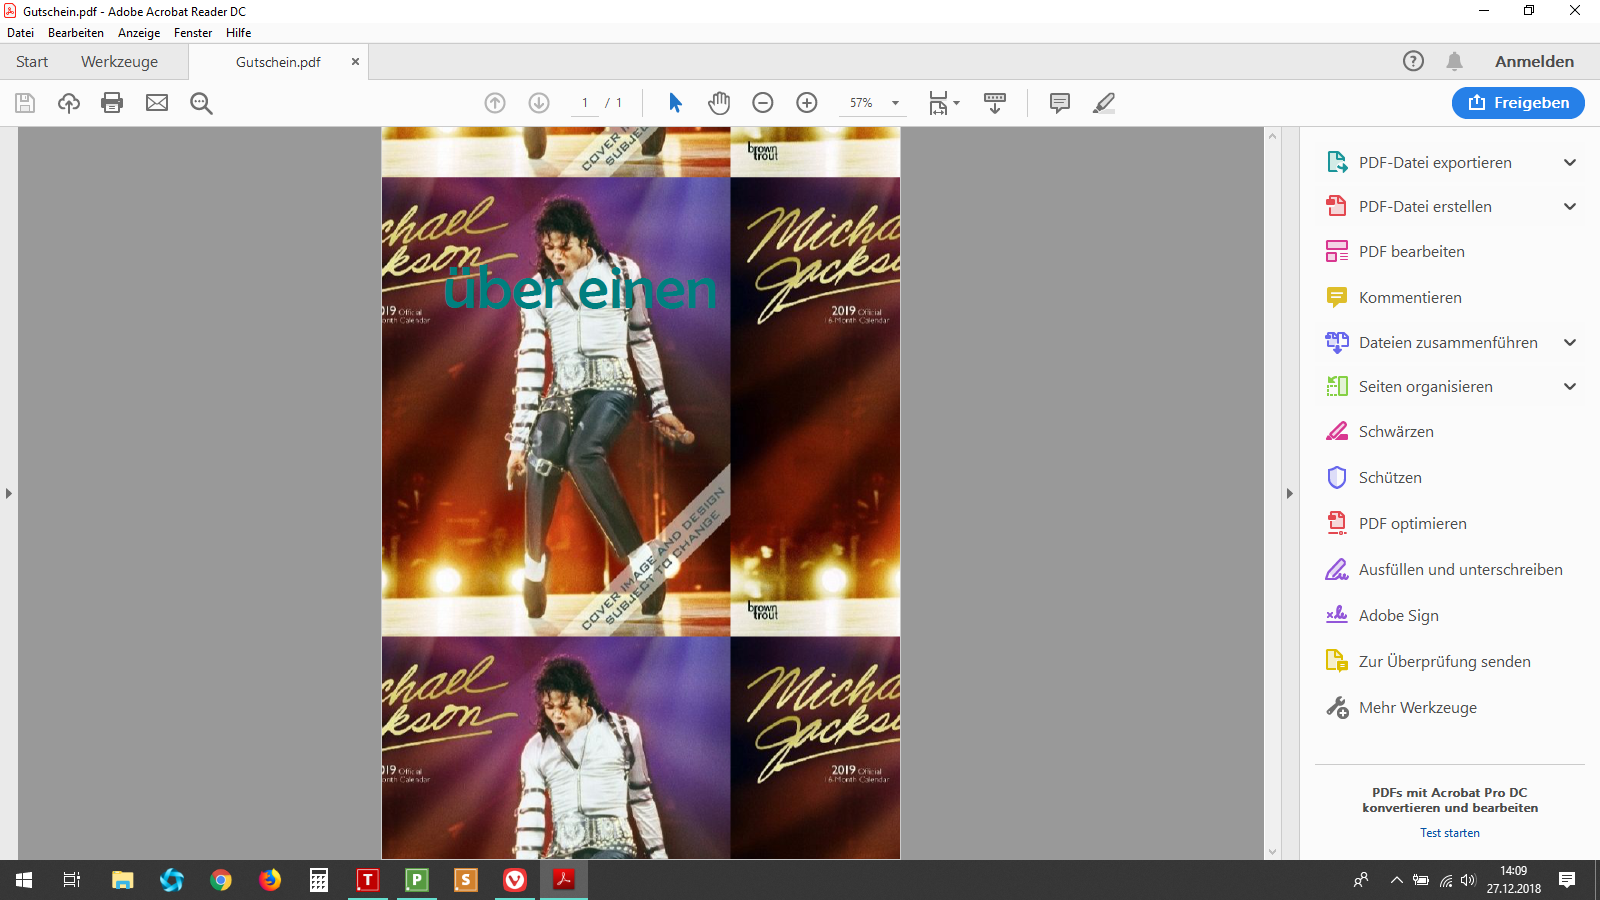Open the search text magnifier icon

[x=201, y=103]
